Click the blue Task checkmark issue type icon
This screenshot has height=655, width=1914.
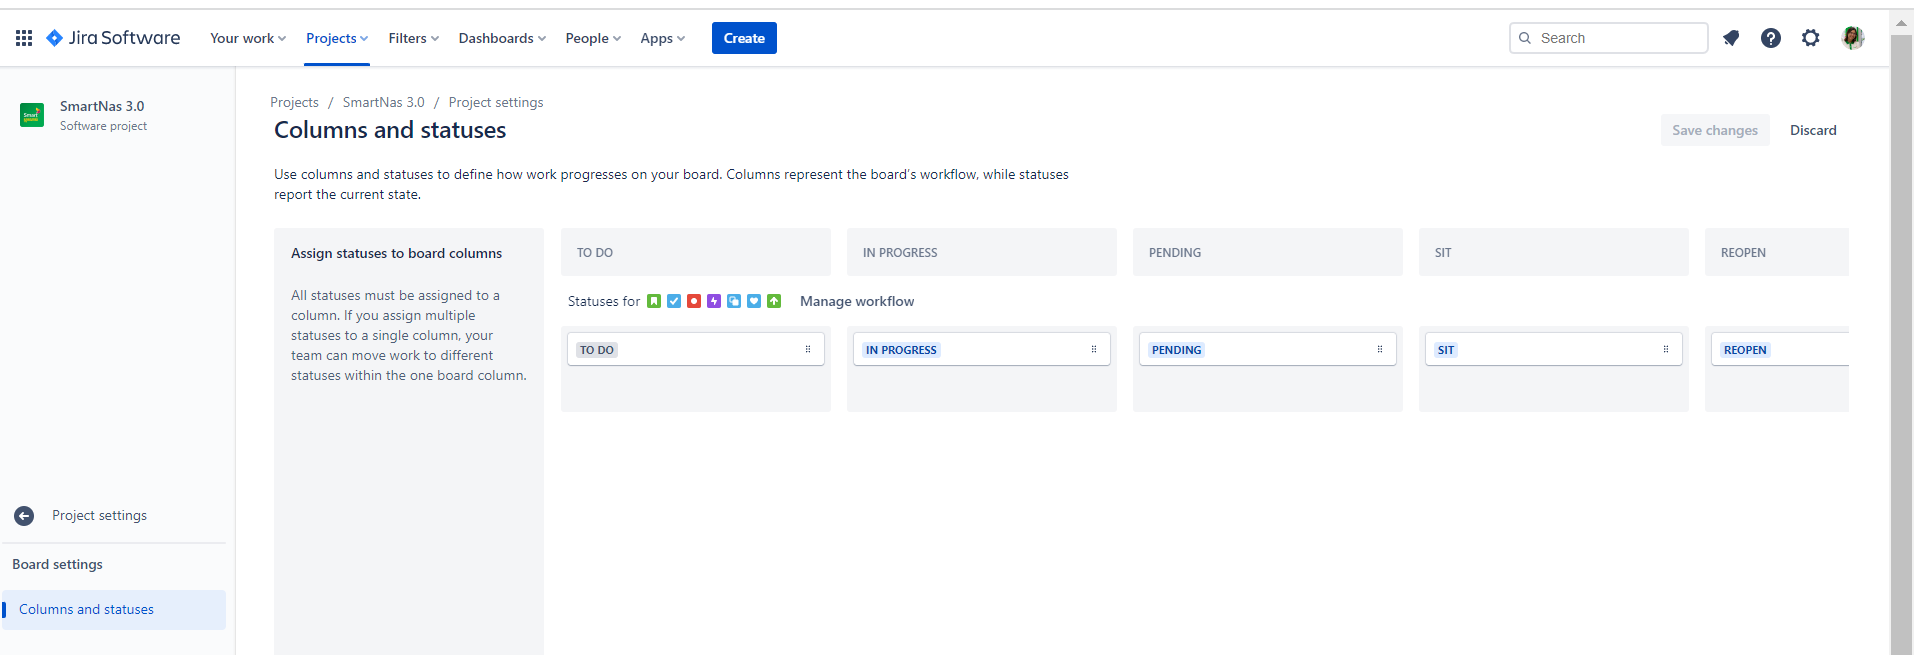click(674, 301)
